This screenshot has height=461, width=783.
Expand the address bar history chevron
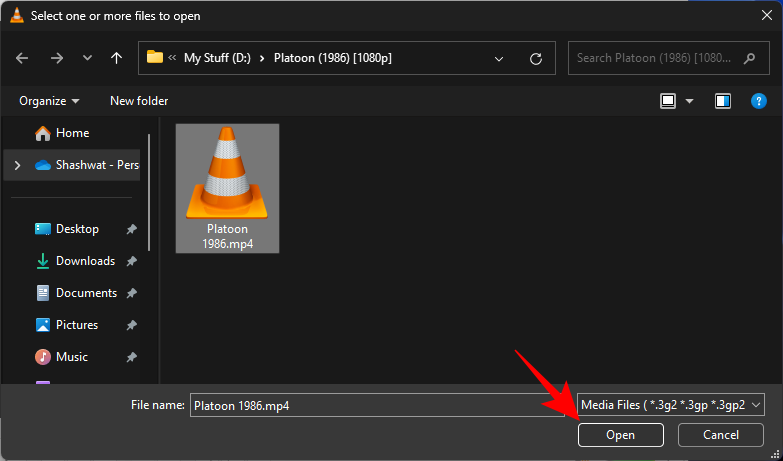498,59
